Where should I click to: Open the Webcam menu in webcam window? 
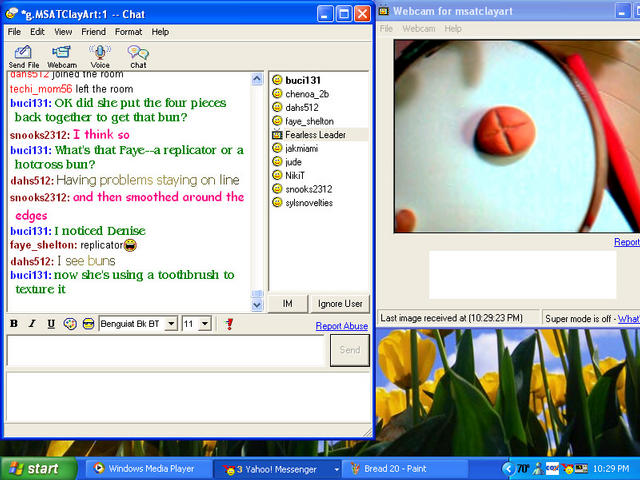point(419,29)
